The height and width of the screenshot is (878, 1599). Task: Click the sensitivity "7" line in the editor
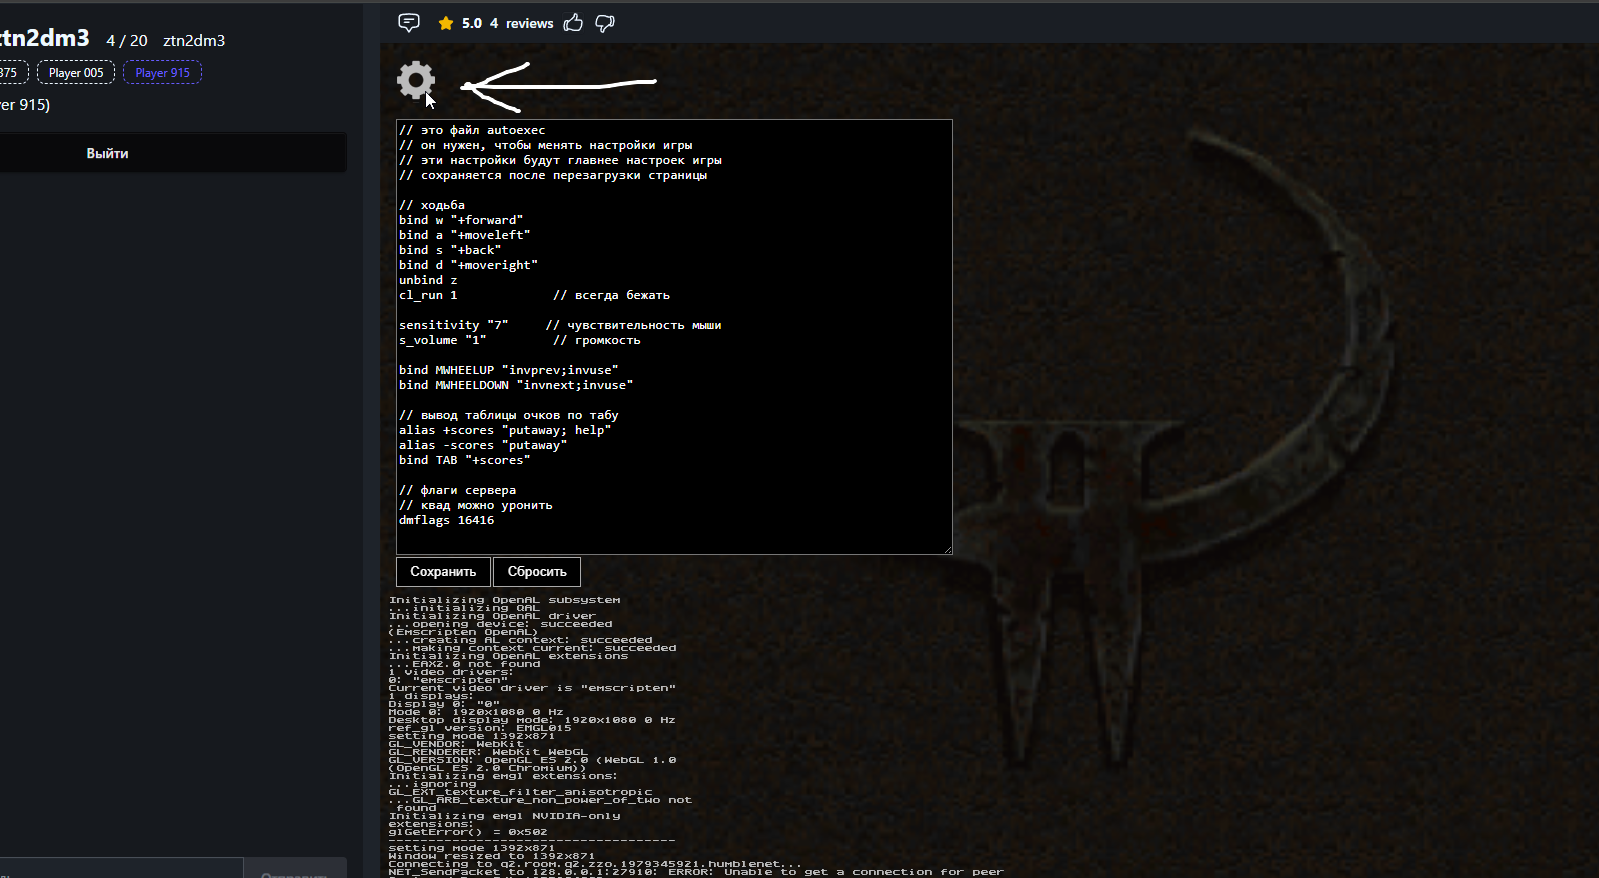pyautogui.click(x=454, y=325)
